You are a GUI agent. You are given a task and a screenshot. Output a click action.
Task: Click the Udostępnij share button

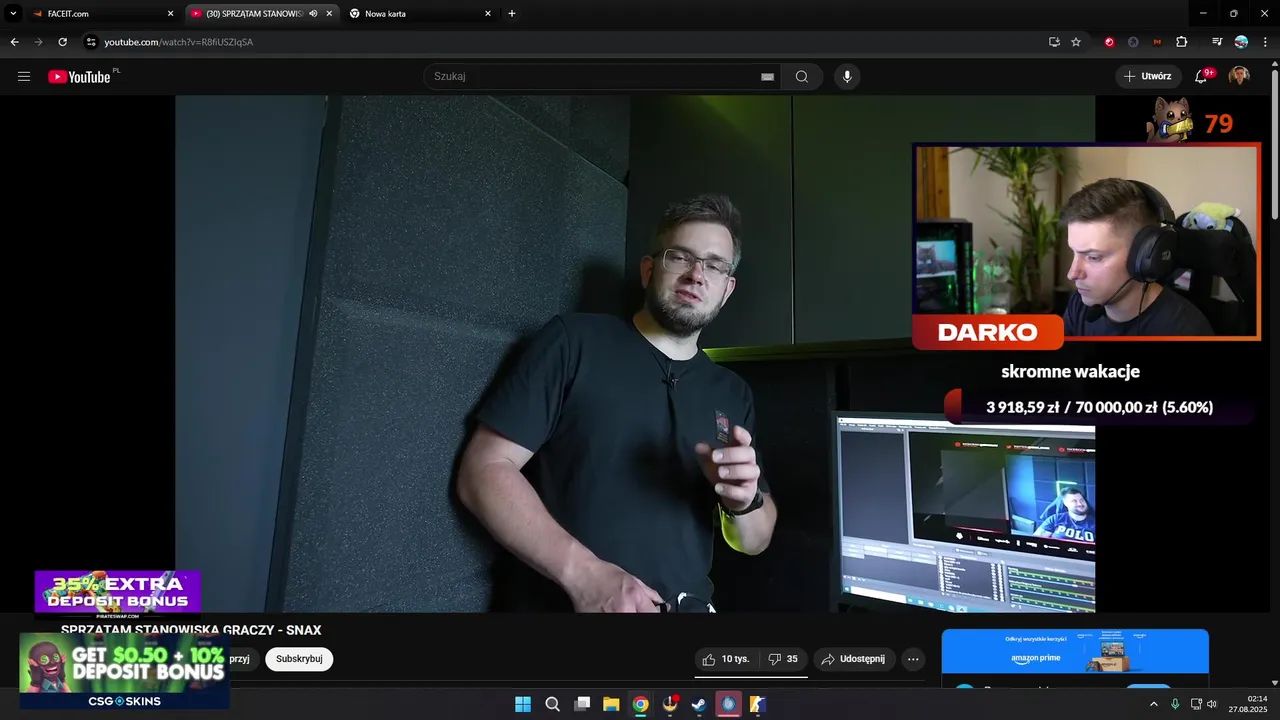(853, 659)
